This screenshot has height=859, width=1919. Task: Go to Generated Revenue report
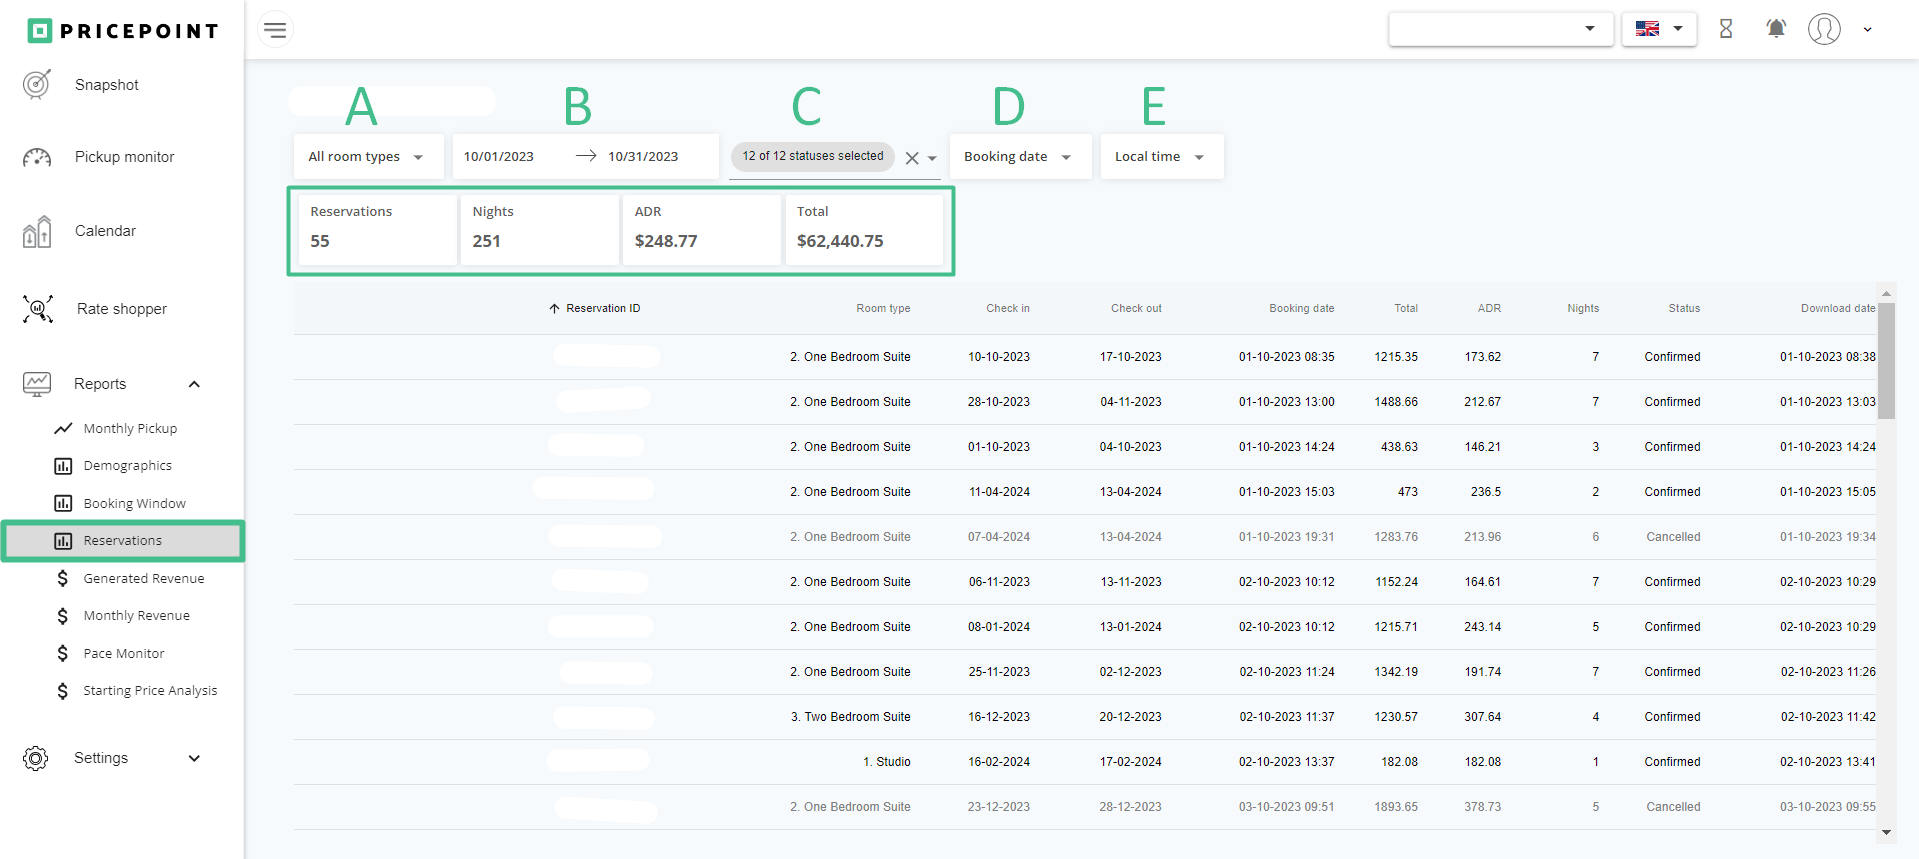click(x=143, y=578)
